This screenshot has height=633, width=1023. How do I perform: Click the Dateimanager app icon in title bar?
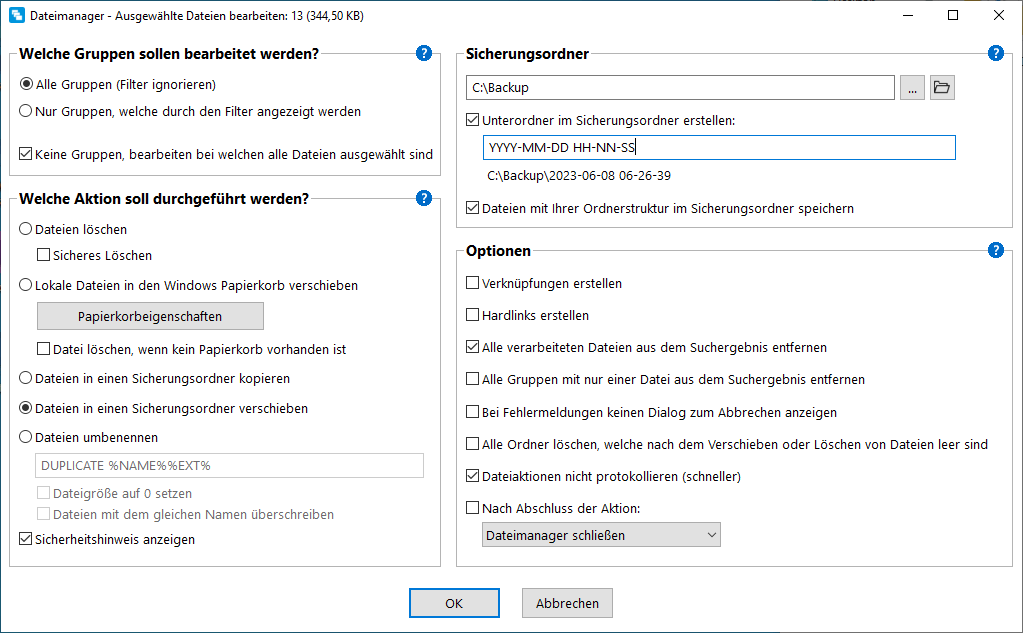(16, 16)
